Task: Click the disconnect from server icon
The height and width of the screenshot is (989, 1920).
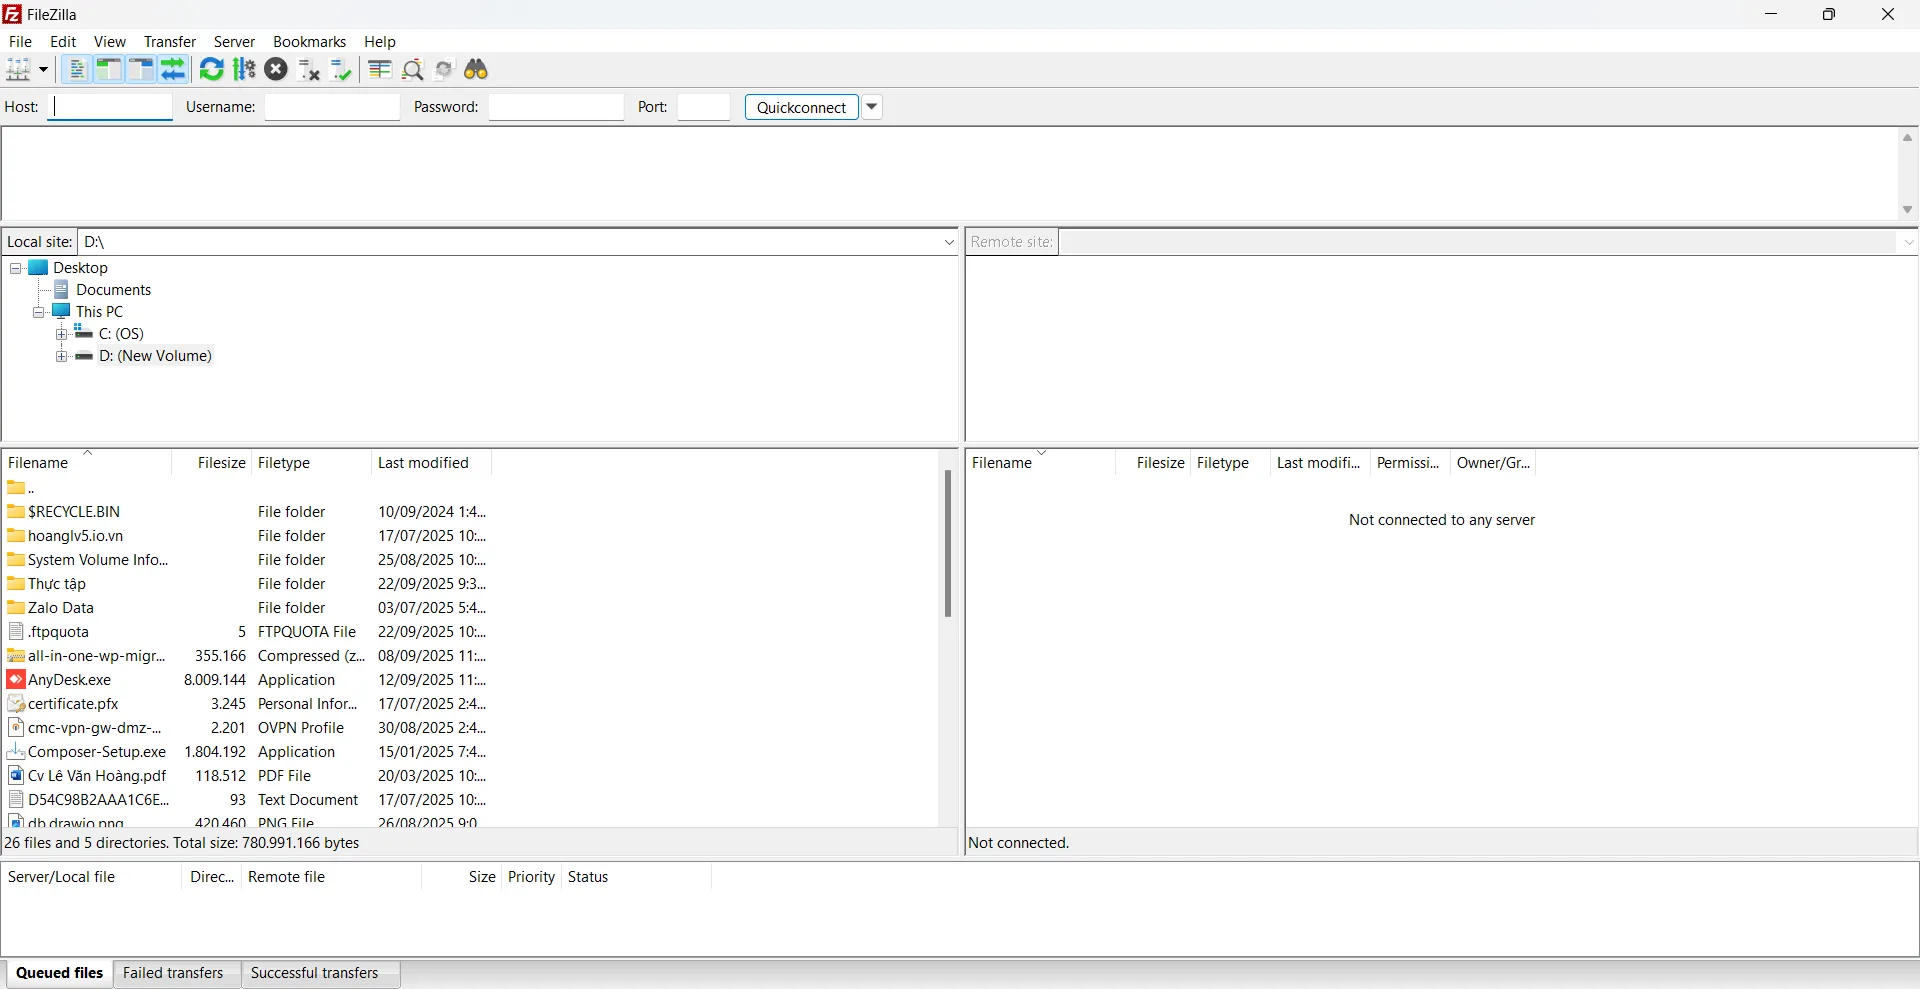Action: pyautogui.click(x=309, y=70)
